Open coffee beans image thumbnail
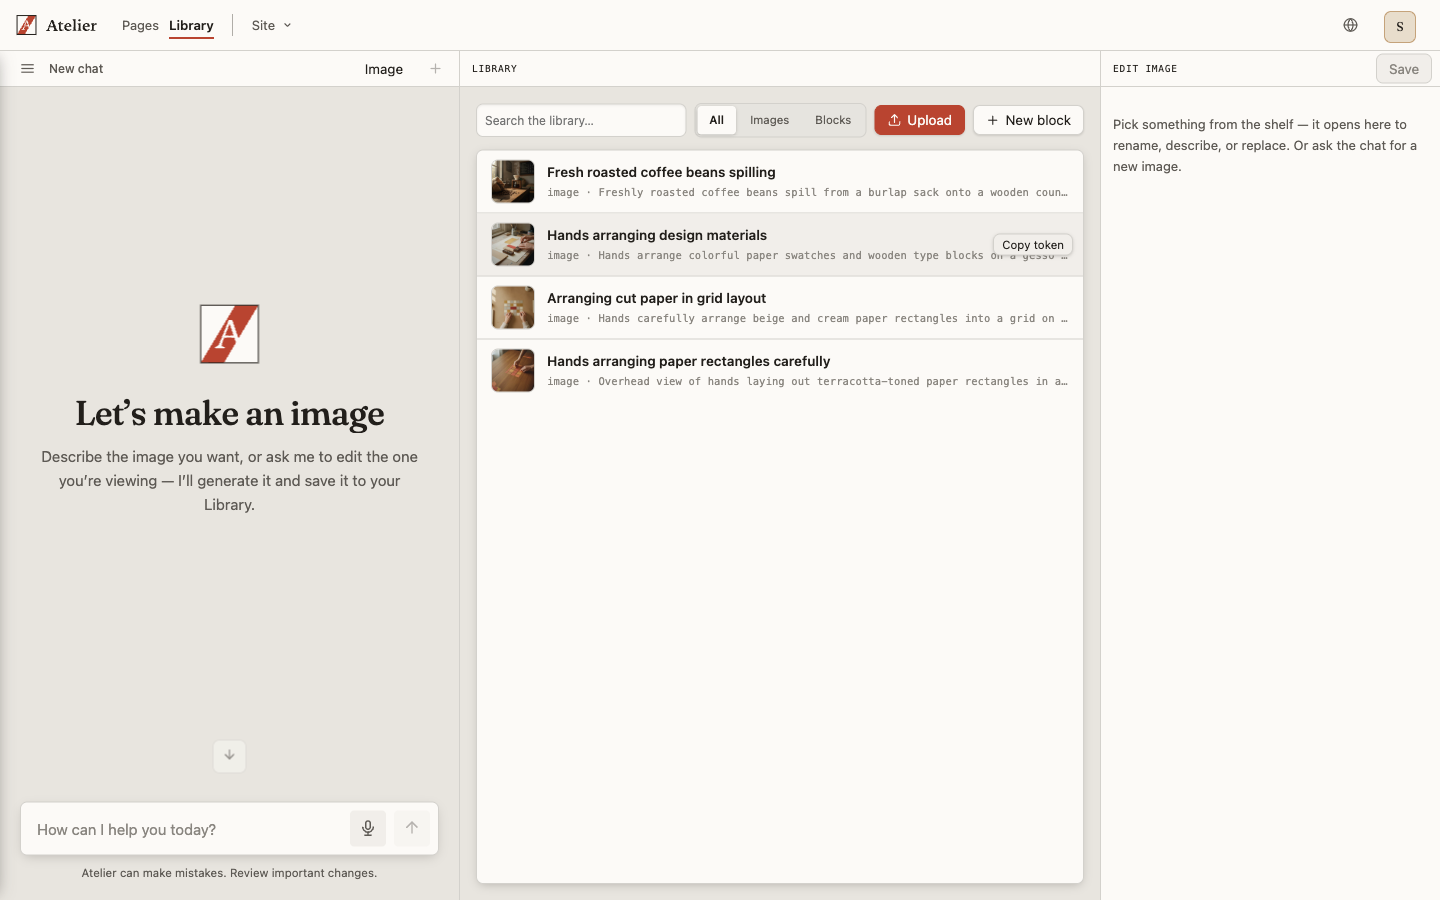This screenshot has height=900, width=1440. [x=513, y=182]
